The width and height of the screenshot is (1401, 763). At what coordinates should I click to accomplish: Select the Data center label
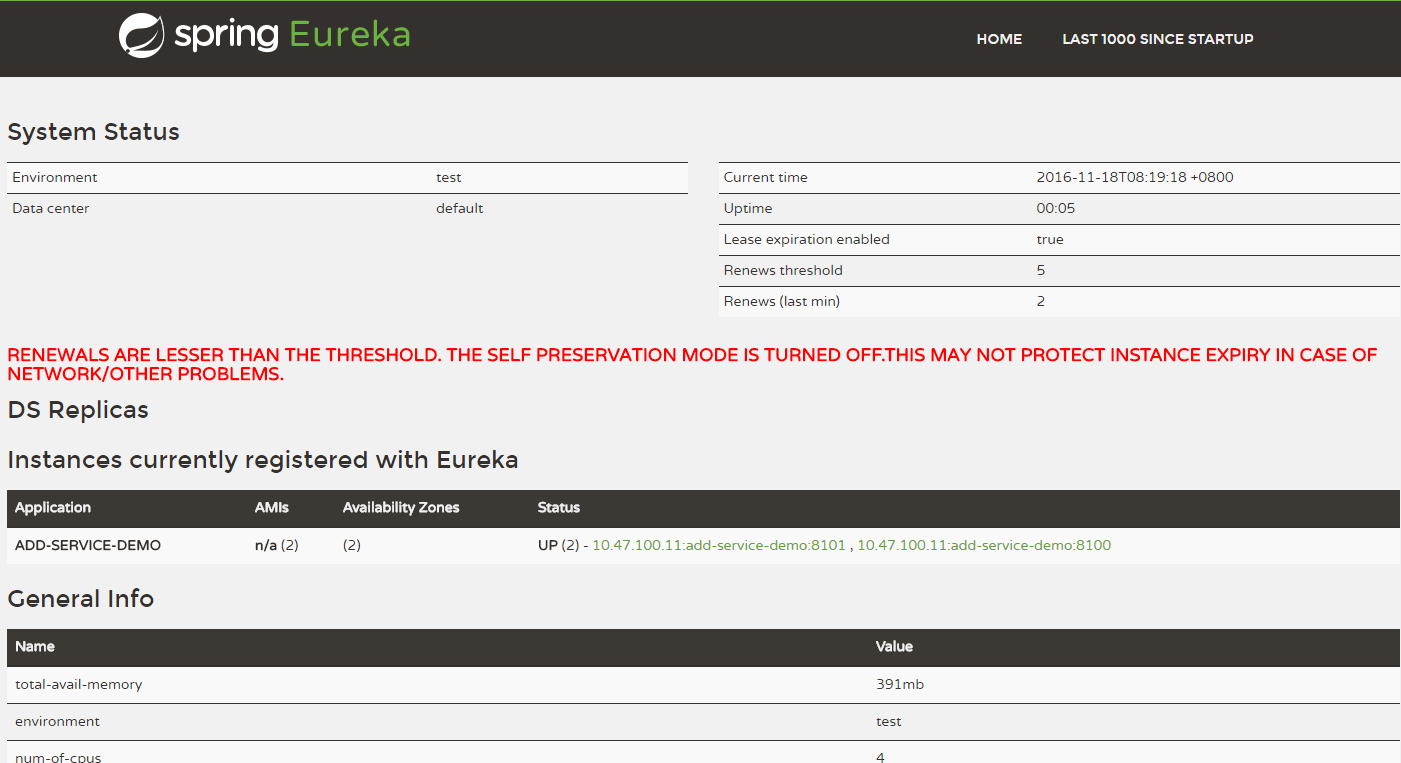coord(51,208)
